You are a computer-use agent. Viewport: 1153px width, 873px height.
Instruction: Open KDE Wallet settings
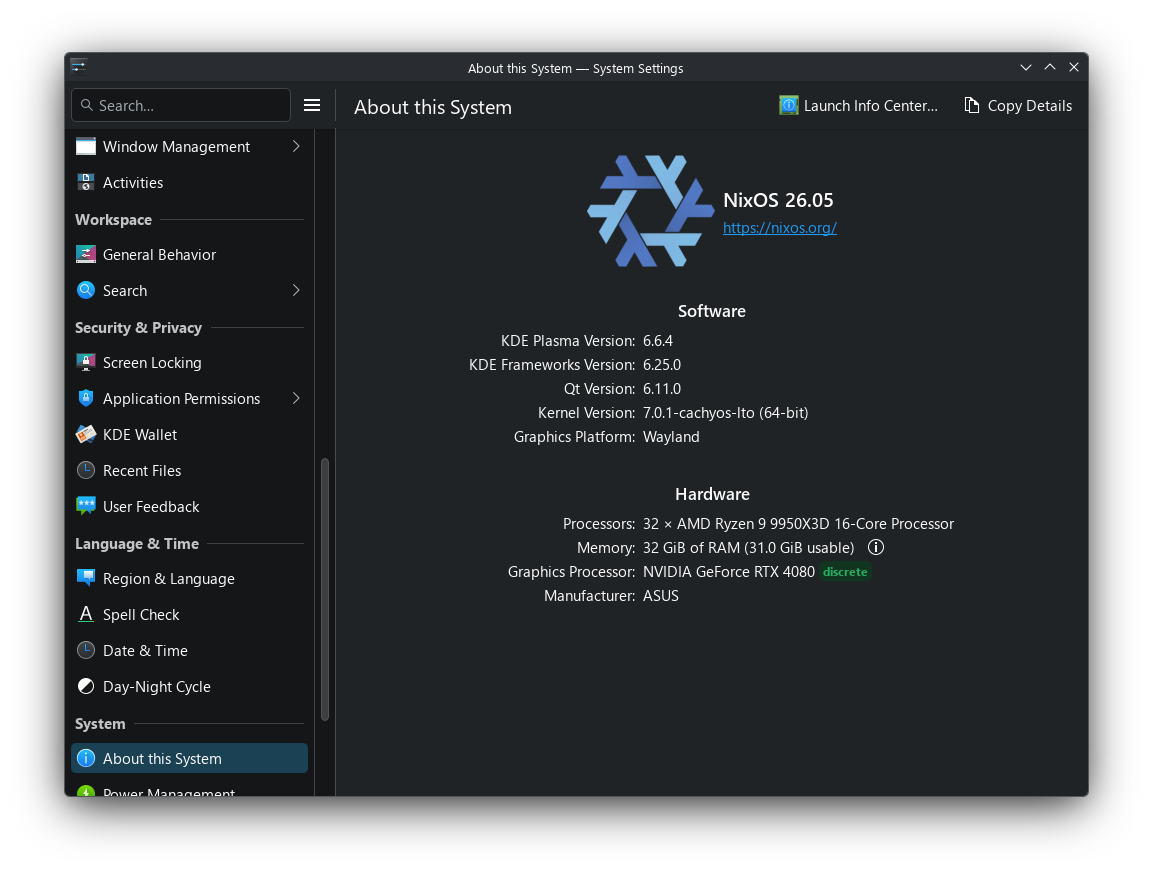point(189,435)
